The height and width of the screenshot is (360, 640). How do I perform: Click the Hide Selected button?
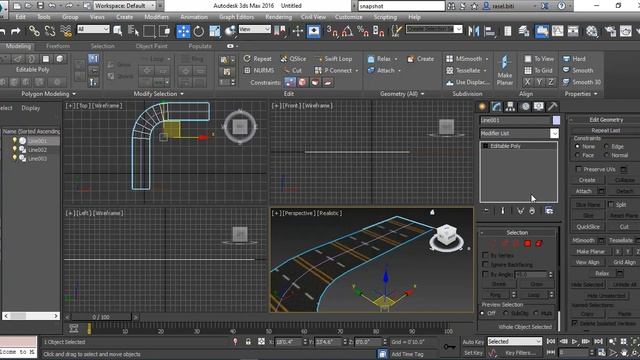tap(587, 284)
